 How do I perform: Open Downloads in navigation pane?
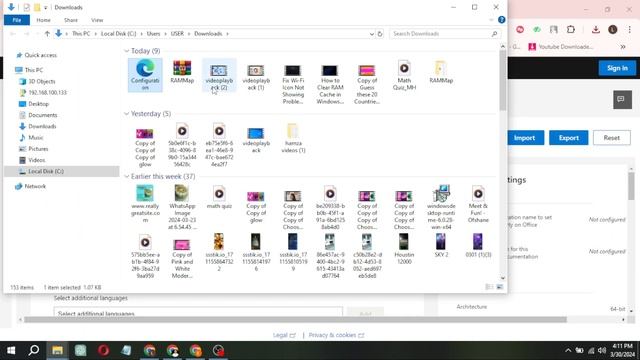coord(42,127)
